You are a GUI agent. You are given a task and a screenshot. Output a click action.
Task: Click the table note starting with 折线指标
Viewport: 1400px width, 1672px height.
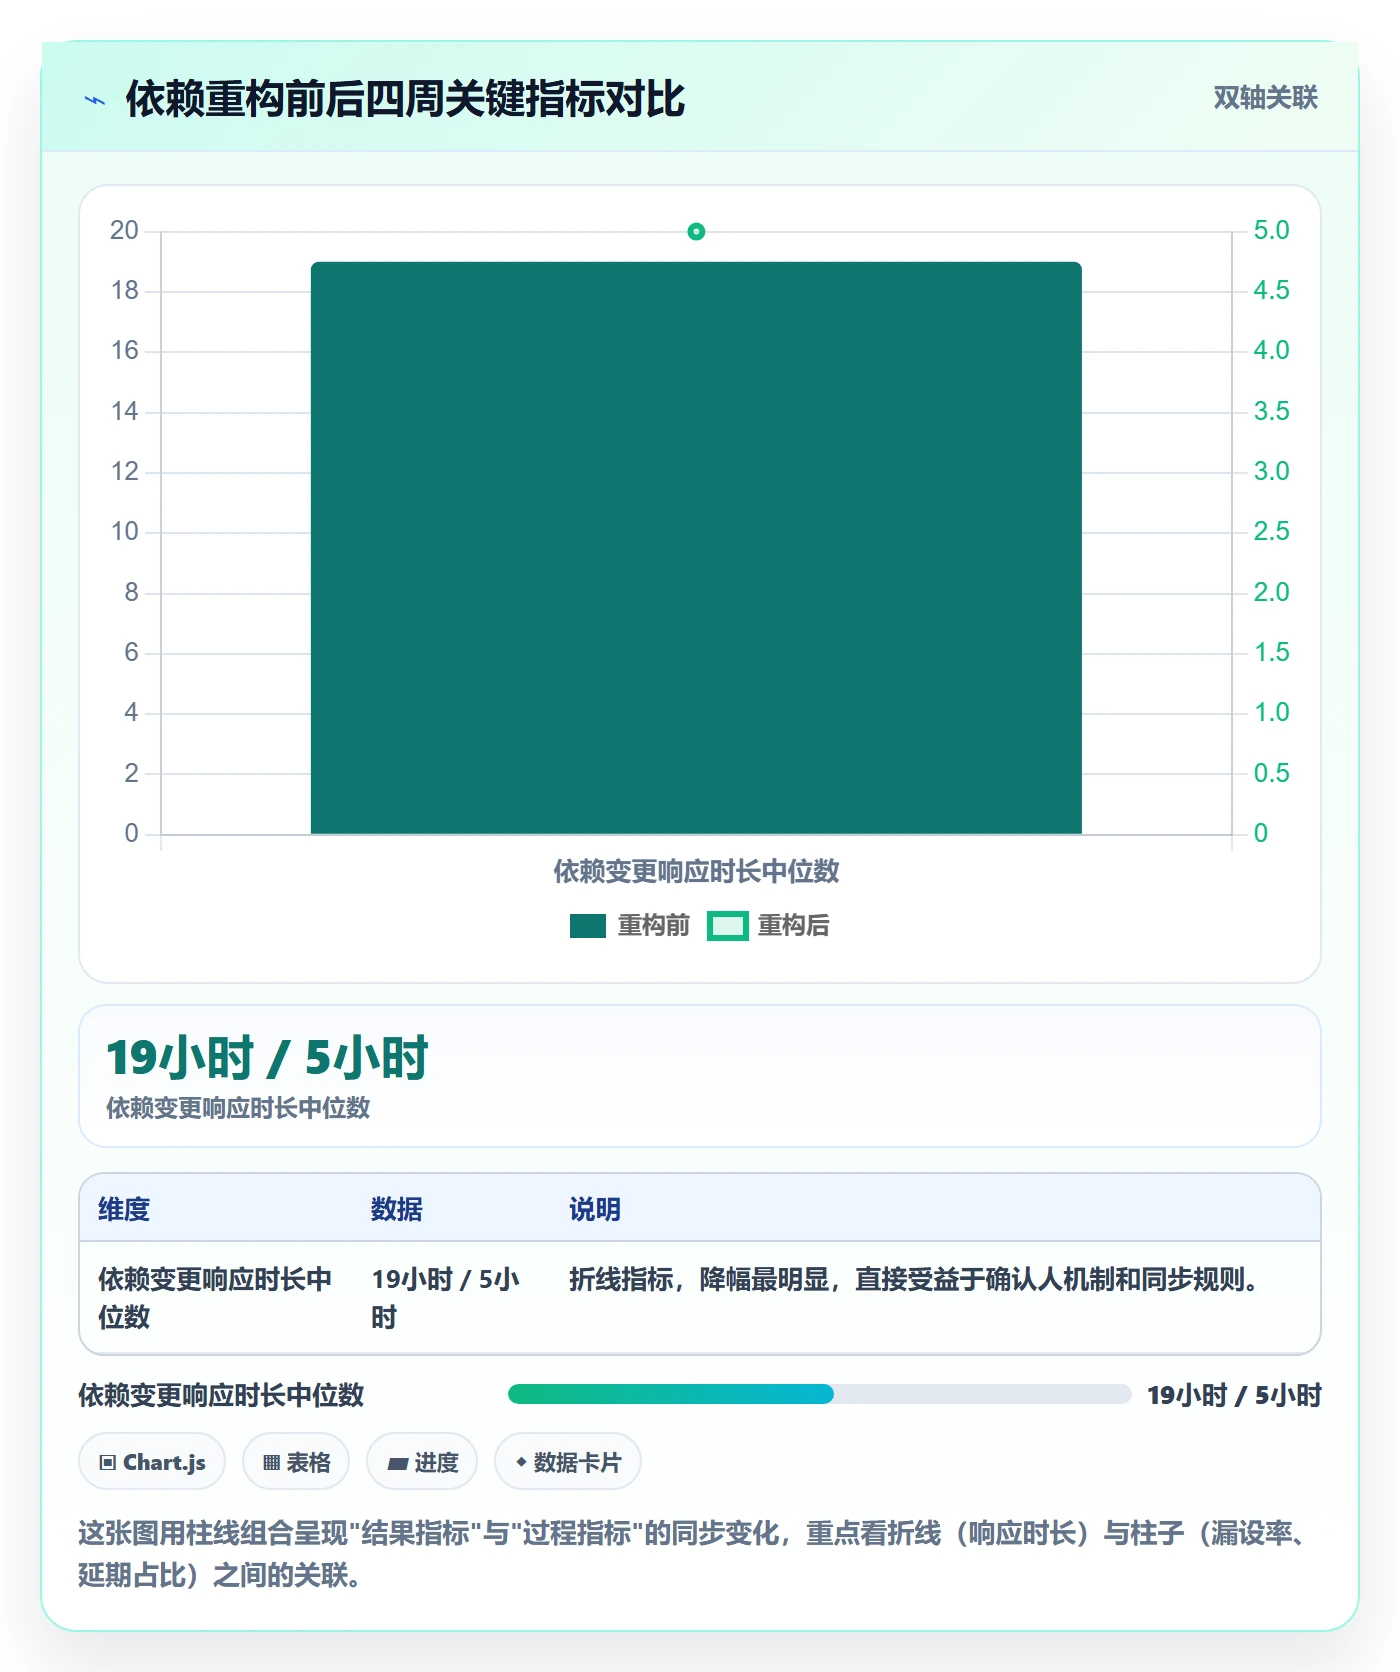[914, 1279]
